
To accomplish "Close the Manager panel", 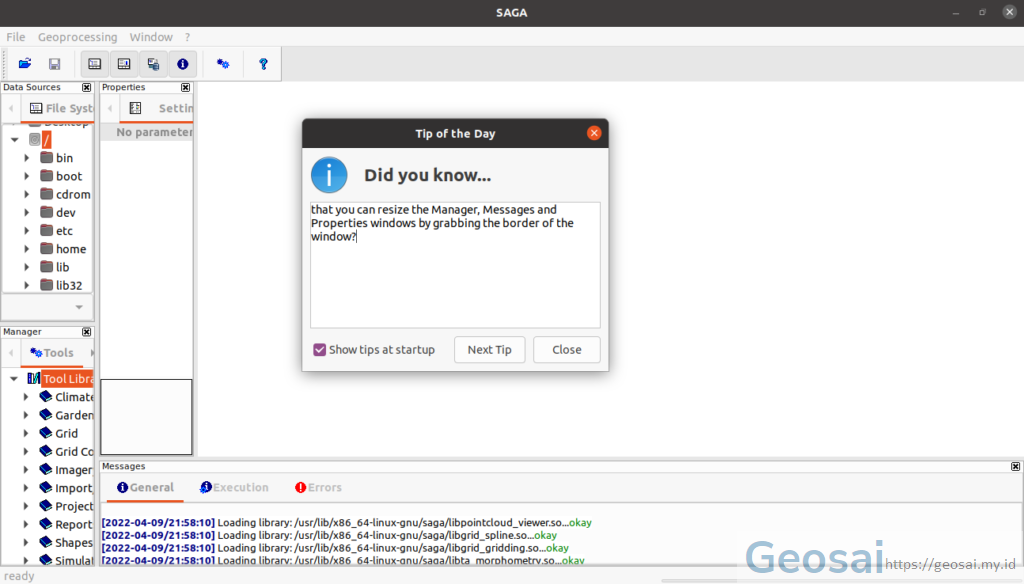I will tap(86, 332).
